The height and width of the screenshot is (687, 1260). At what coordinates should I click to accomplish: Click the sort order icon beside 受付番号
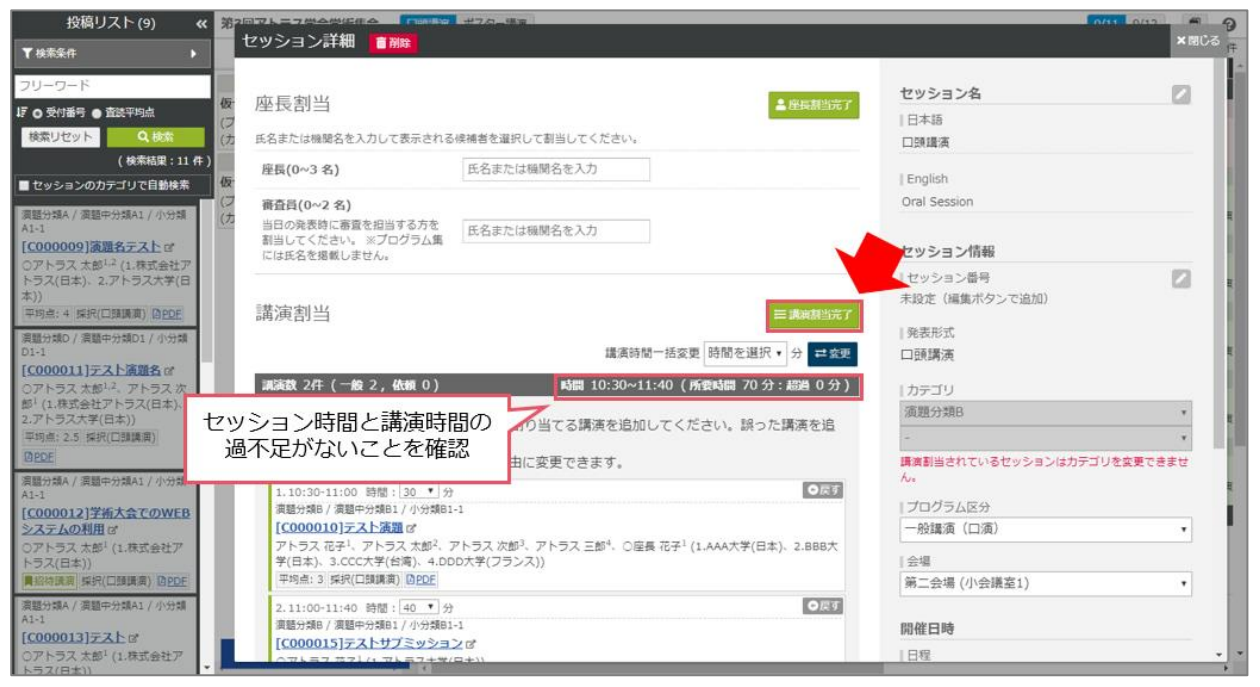(20, 111)
